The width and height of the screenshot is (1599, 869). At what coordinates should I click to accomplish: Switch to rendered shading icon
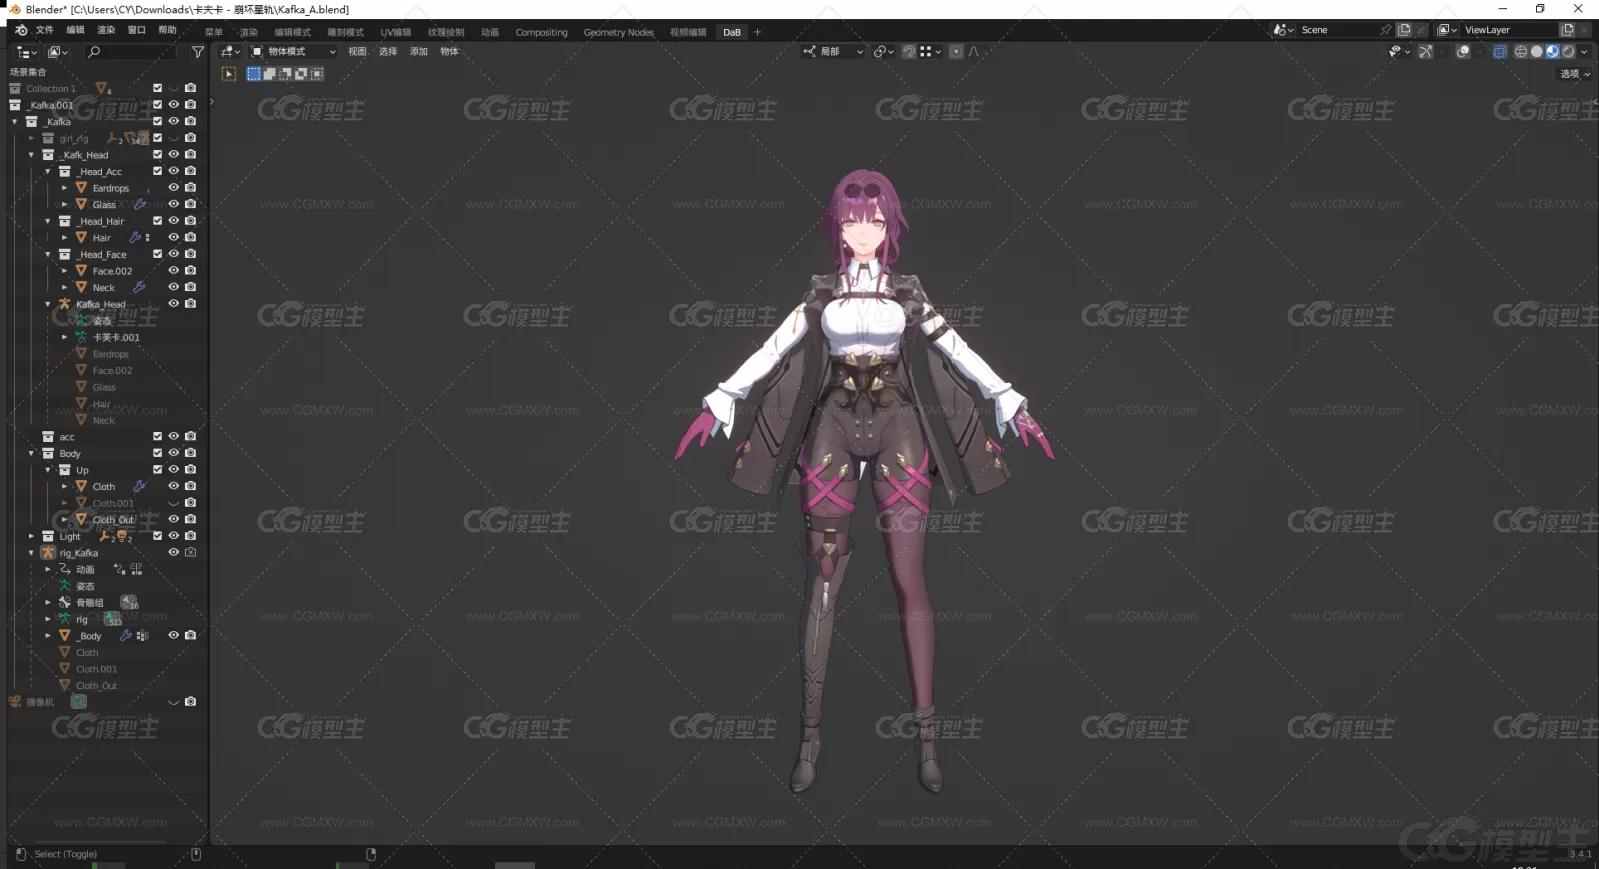point(1568,52)
